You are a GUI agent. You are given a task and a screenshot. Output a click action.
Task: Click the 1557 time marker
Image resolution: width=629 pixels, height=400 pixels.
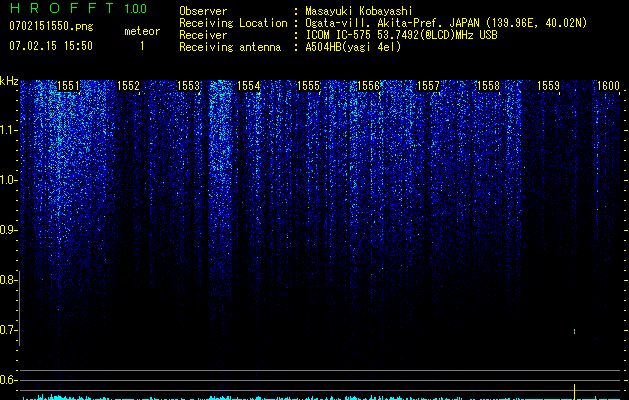[x=428, y=86]
